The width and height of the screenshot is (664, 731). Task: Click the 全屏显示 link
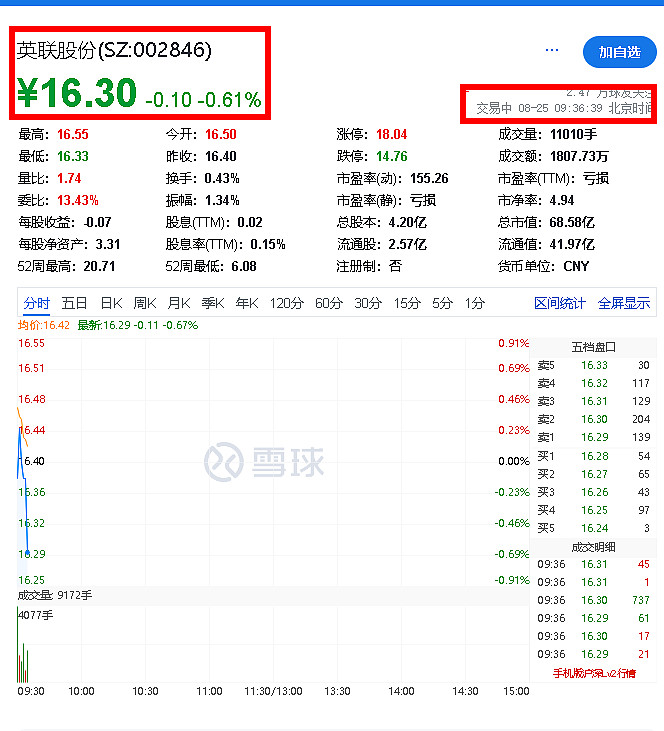tap(624, 303)
